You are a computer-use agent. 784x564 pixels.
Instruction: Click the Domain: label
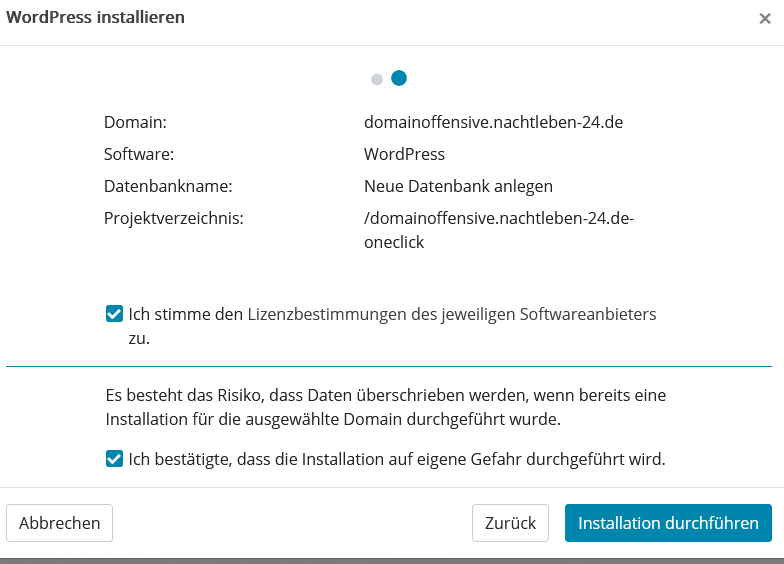coord(136,122)
